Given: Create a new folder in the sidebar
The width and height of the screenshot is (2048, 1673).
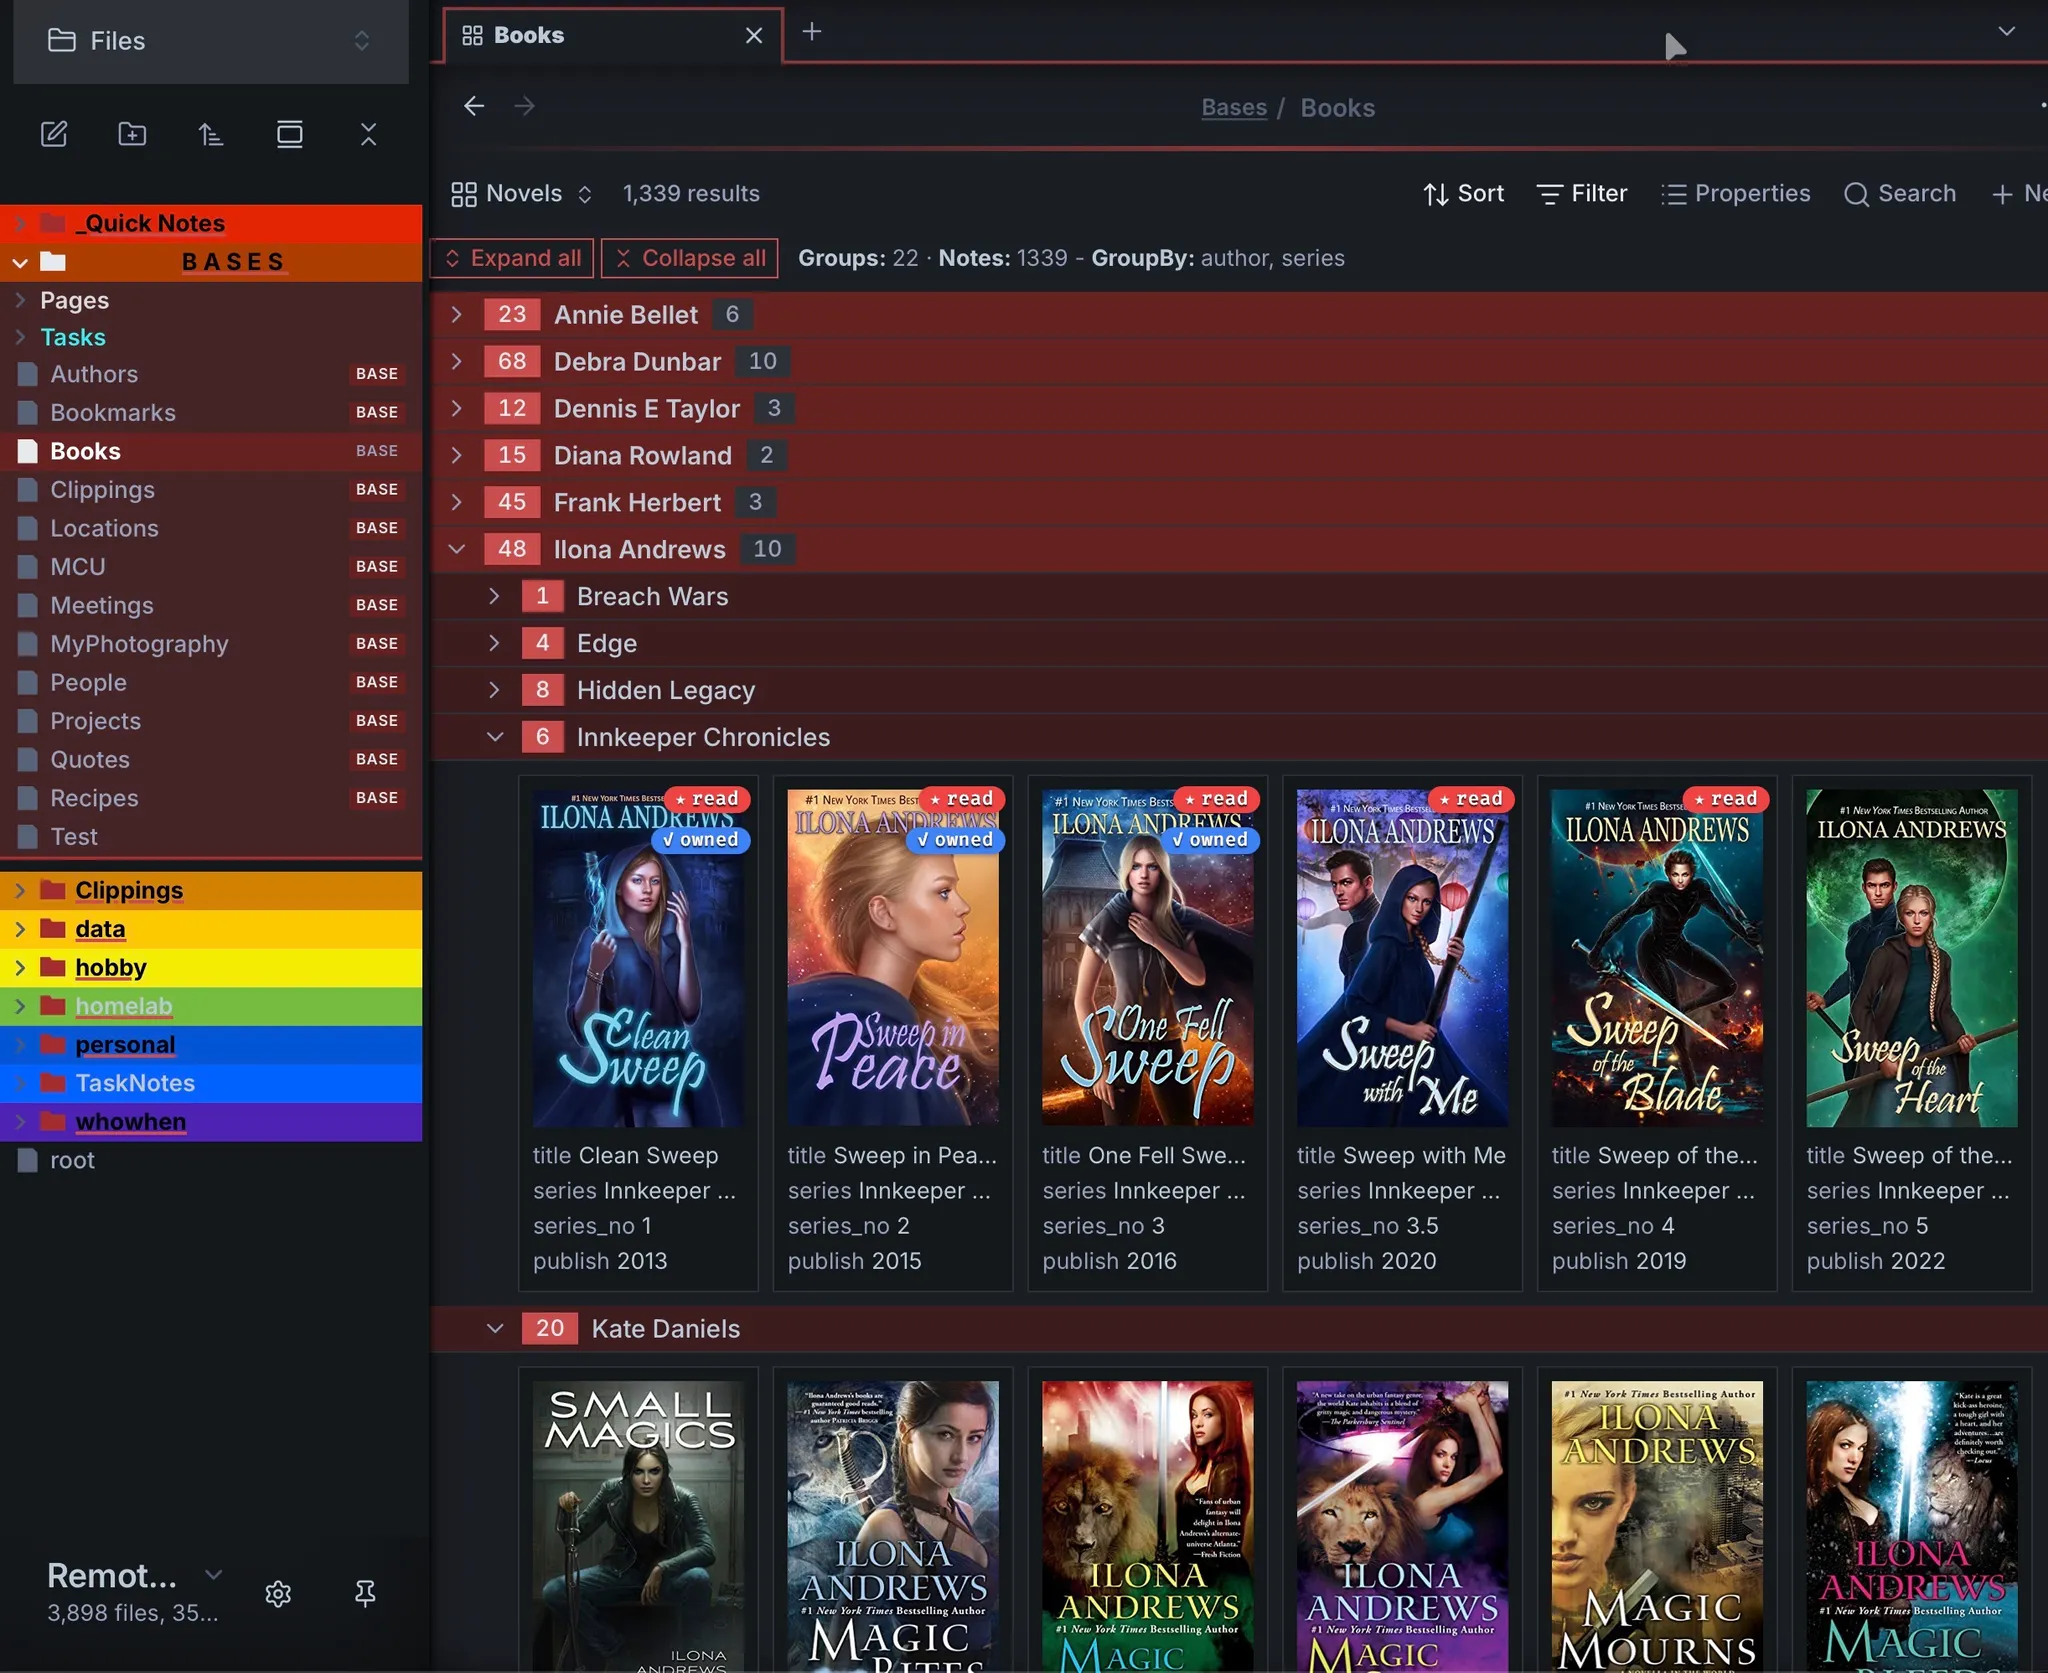Looking at the screenshot, I should (x=132, y=134).
